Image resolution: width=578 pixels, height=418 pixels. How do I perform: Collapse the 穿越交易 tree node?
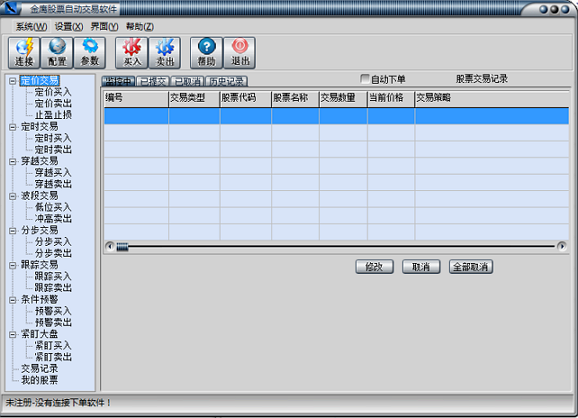13,161
